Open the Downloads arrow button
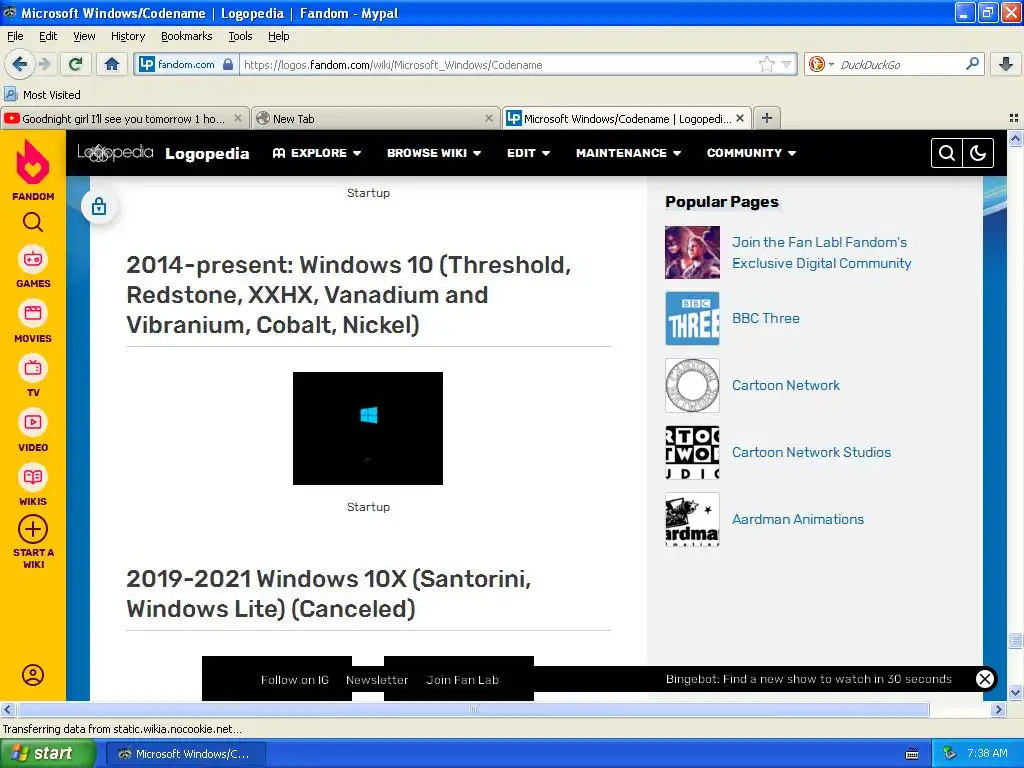This screenshot has height=768, width=1024. (1006, 64)
